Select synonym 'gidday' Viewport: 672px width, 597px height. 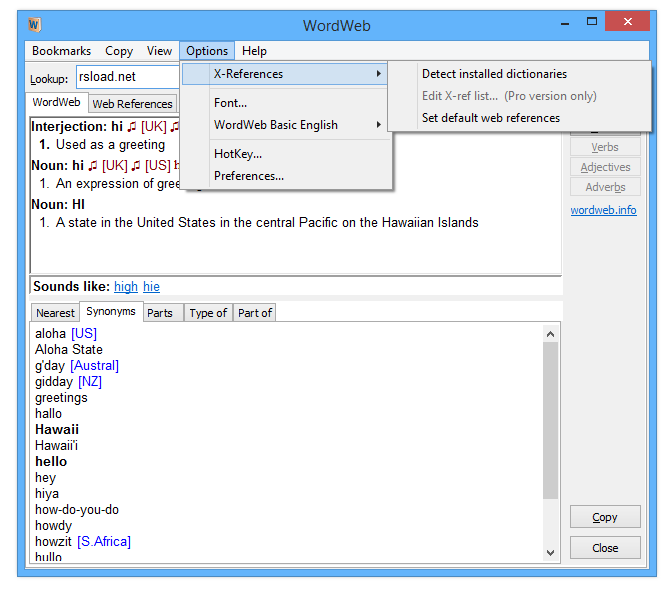pos(54,381)
